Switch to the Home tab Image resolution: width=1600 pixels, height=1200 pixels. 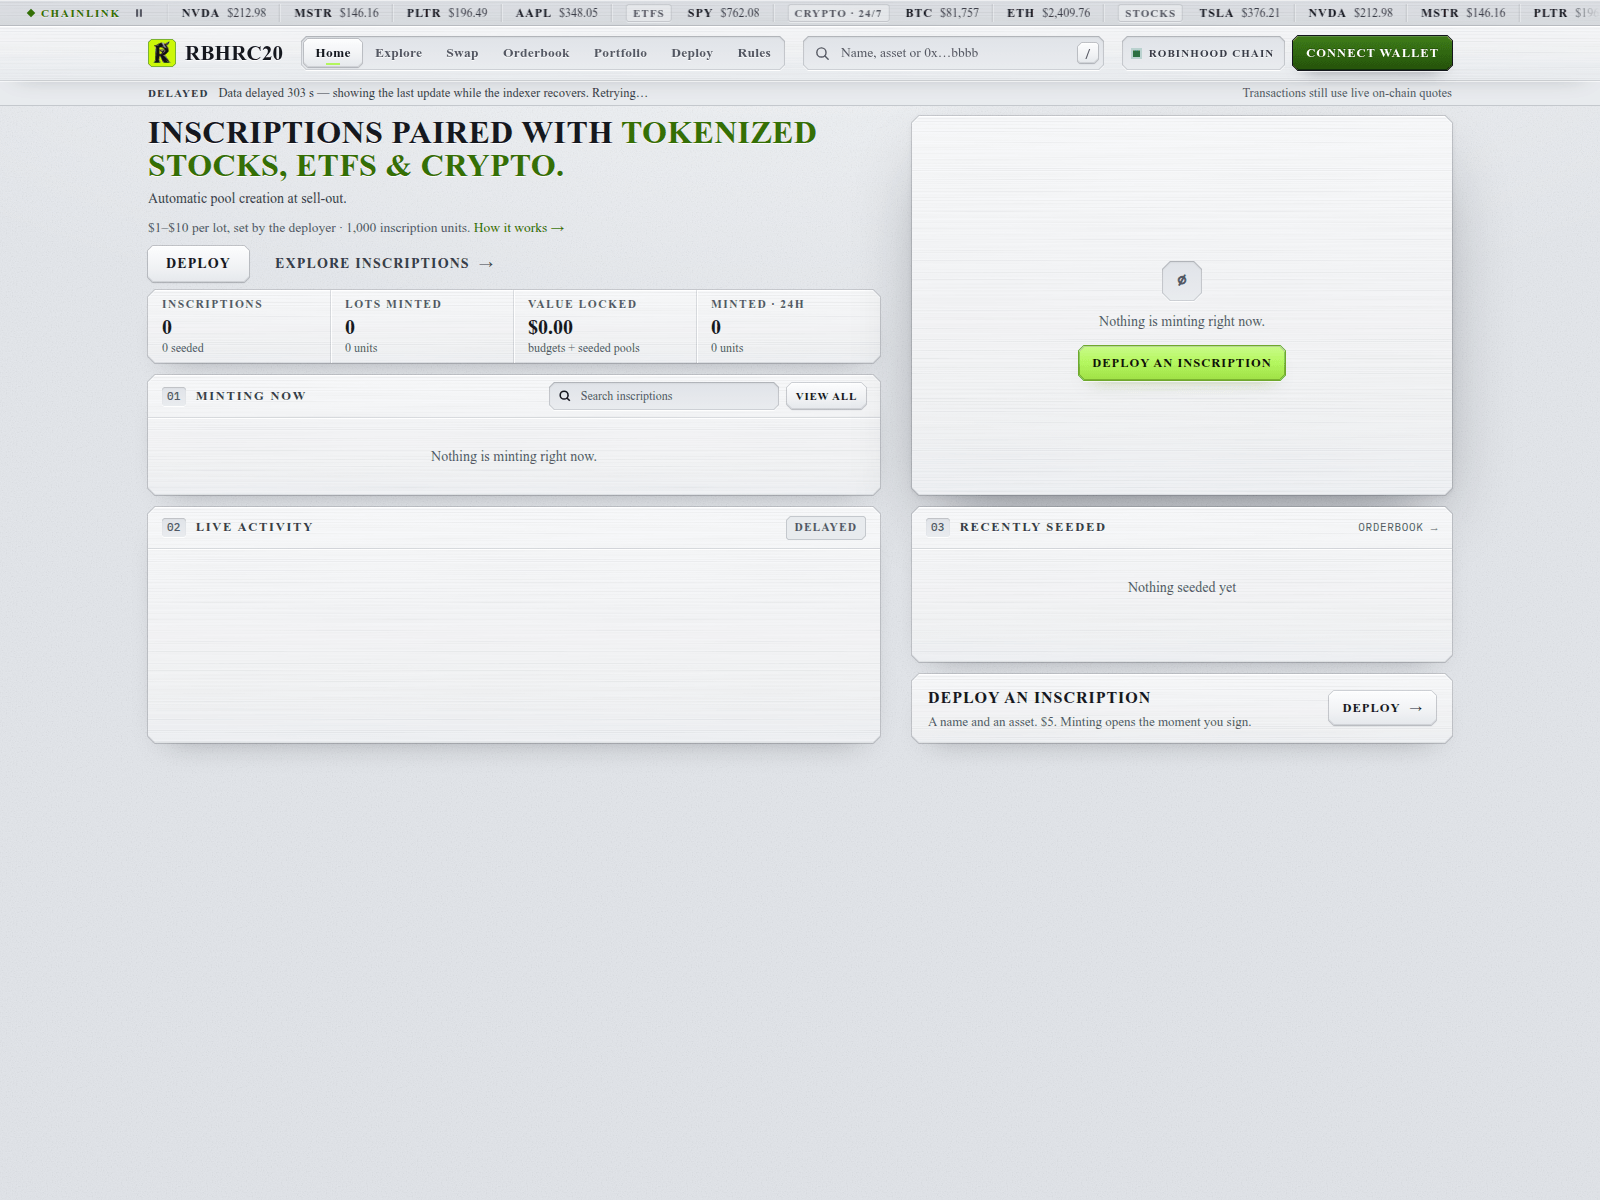click(333, 53)
